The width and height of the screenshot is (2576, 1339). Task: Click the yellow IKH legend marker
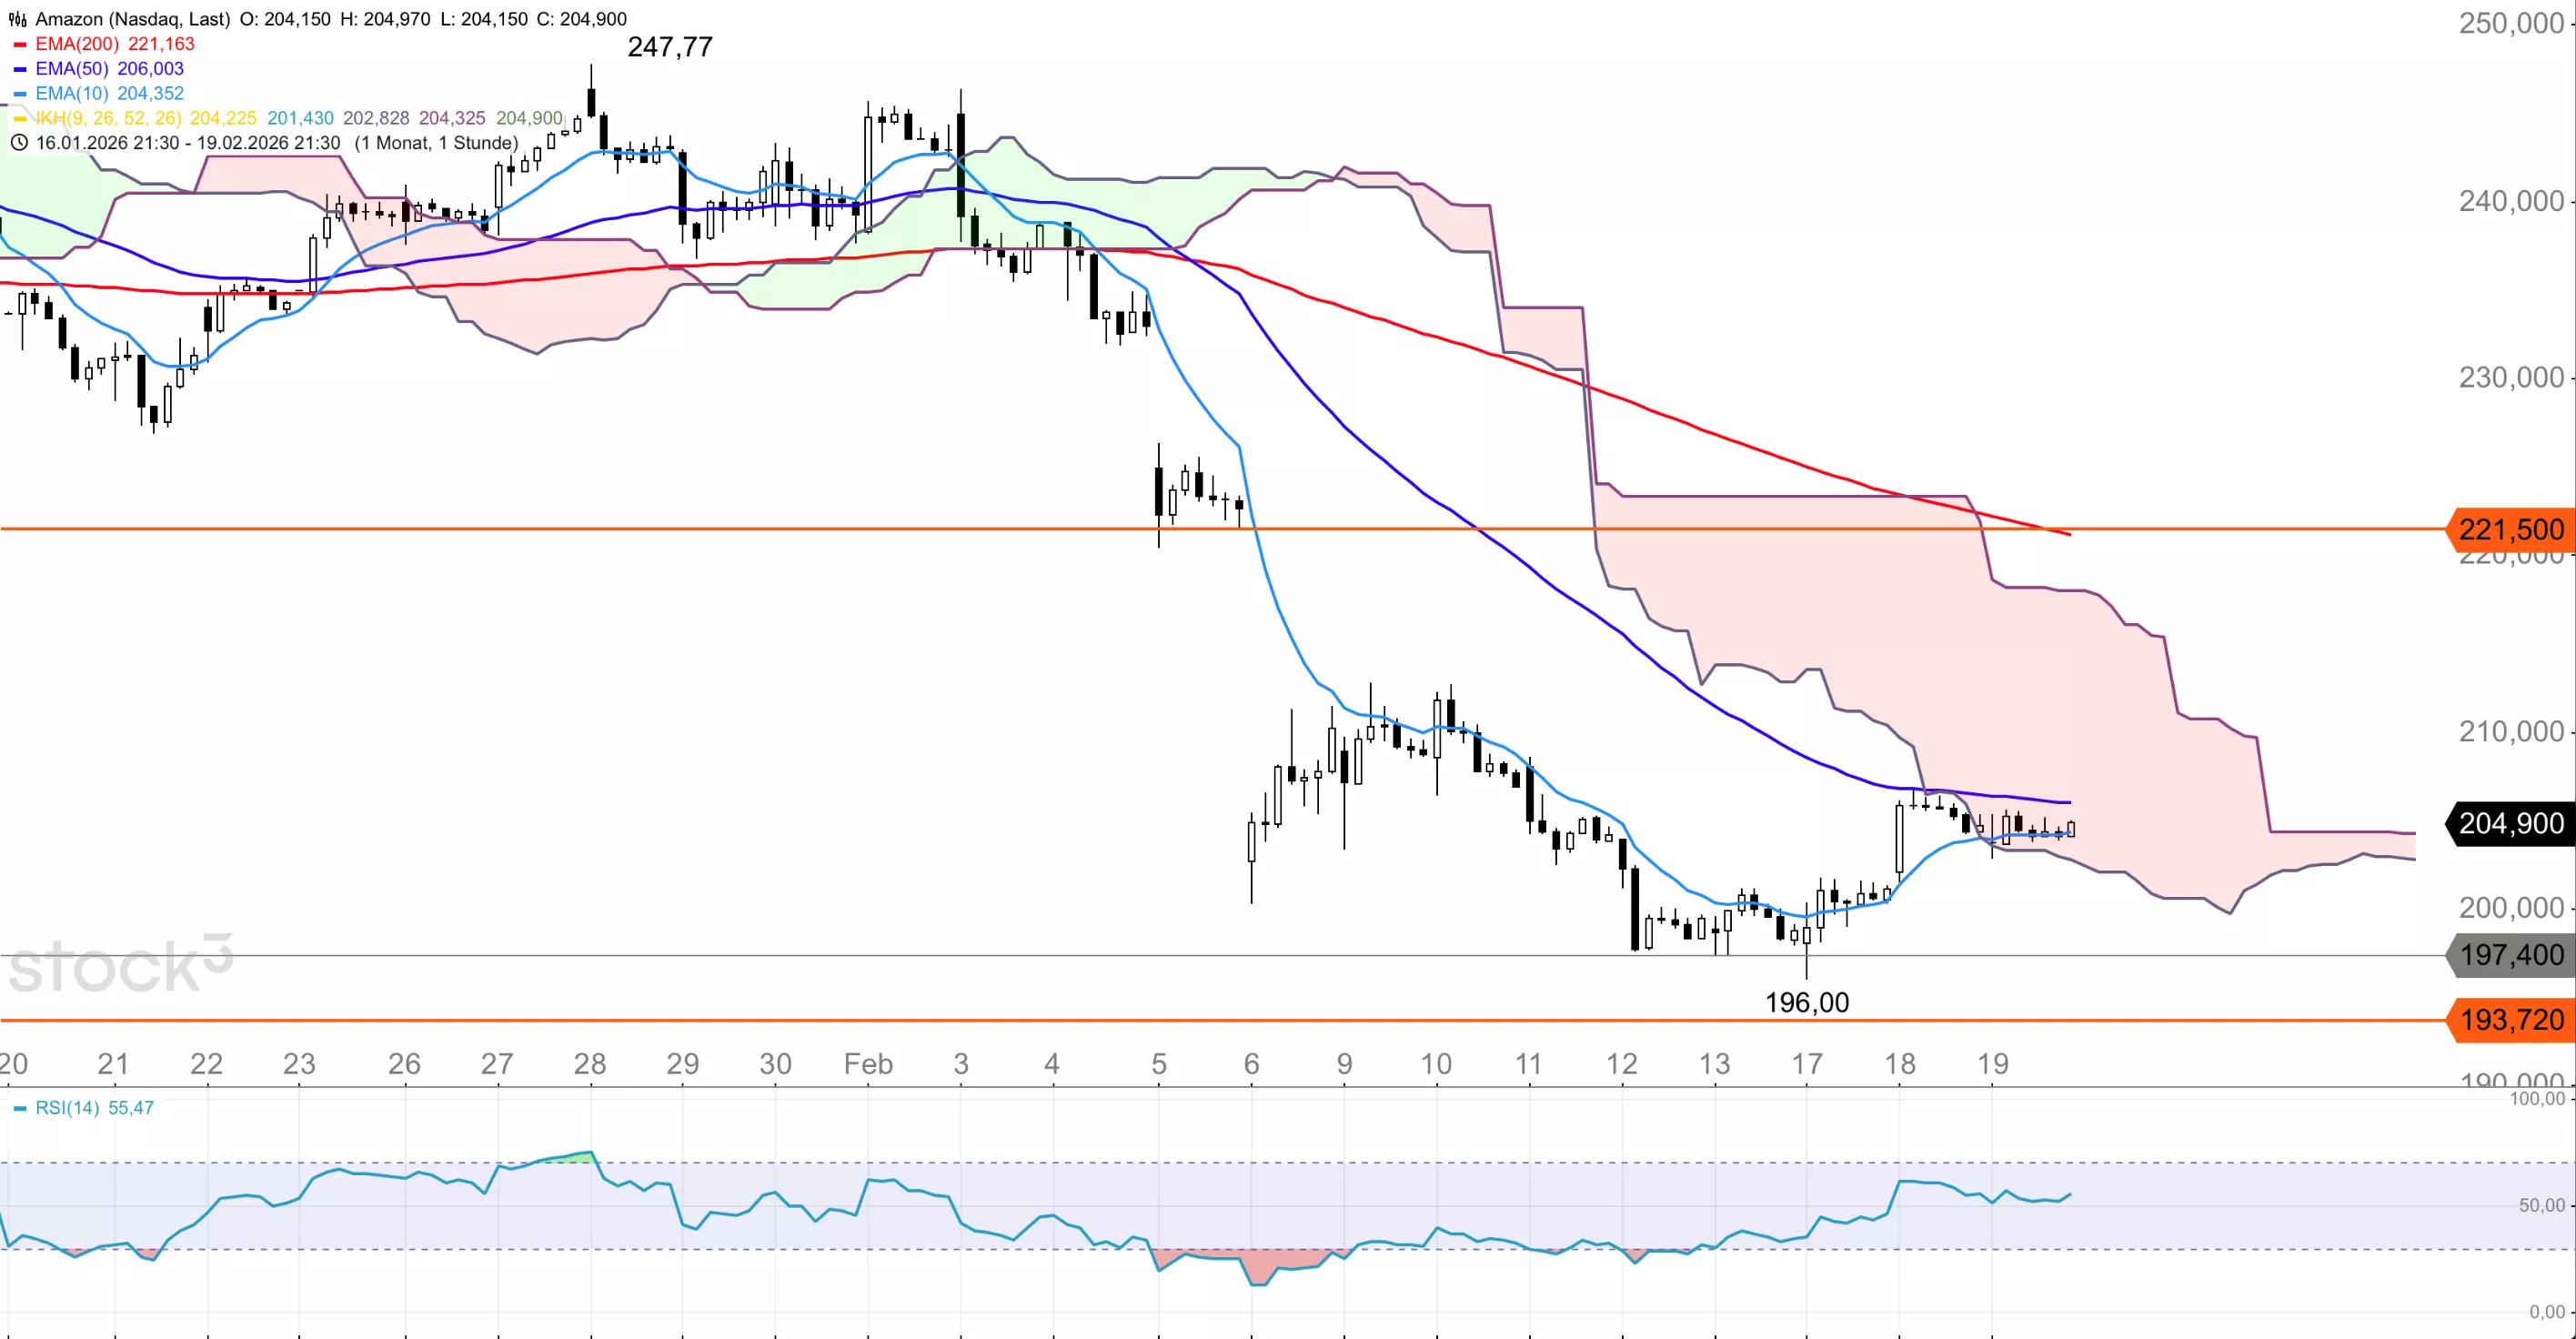[19, 118]
